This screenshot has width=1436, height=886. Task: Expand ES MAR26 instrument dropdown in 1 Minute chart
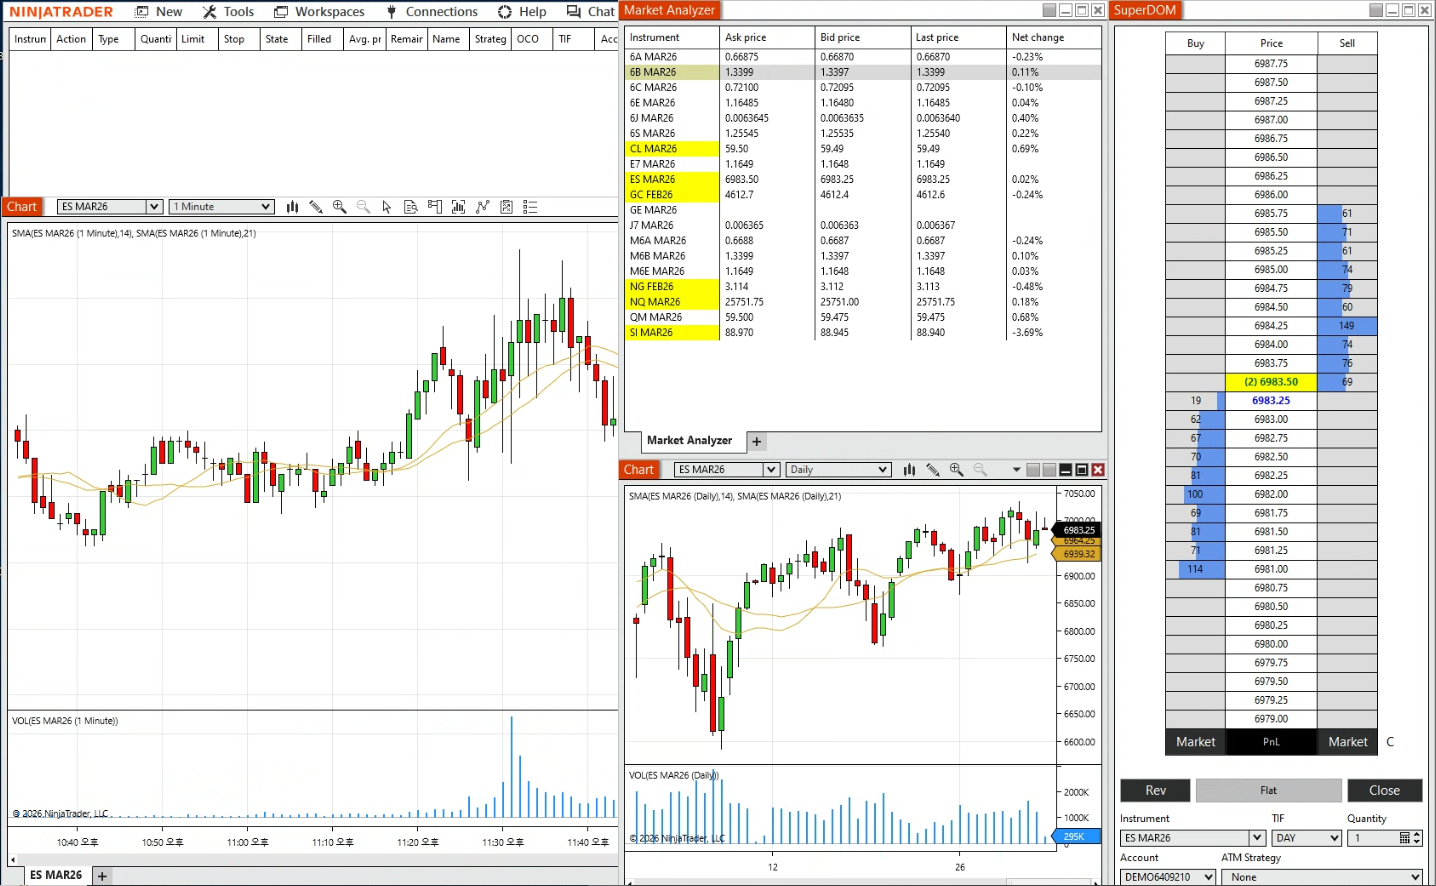coord(154,207)
